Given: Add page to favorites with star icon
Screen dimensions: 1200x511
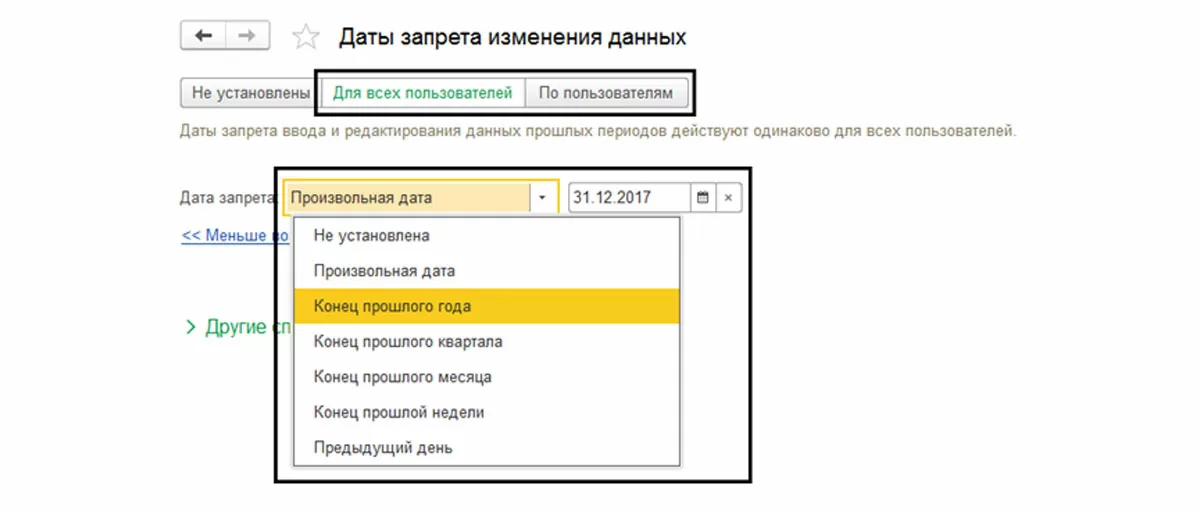Looking at the screenshot, I should click(305, 37).
